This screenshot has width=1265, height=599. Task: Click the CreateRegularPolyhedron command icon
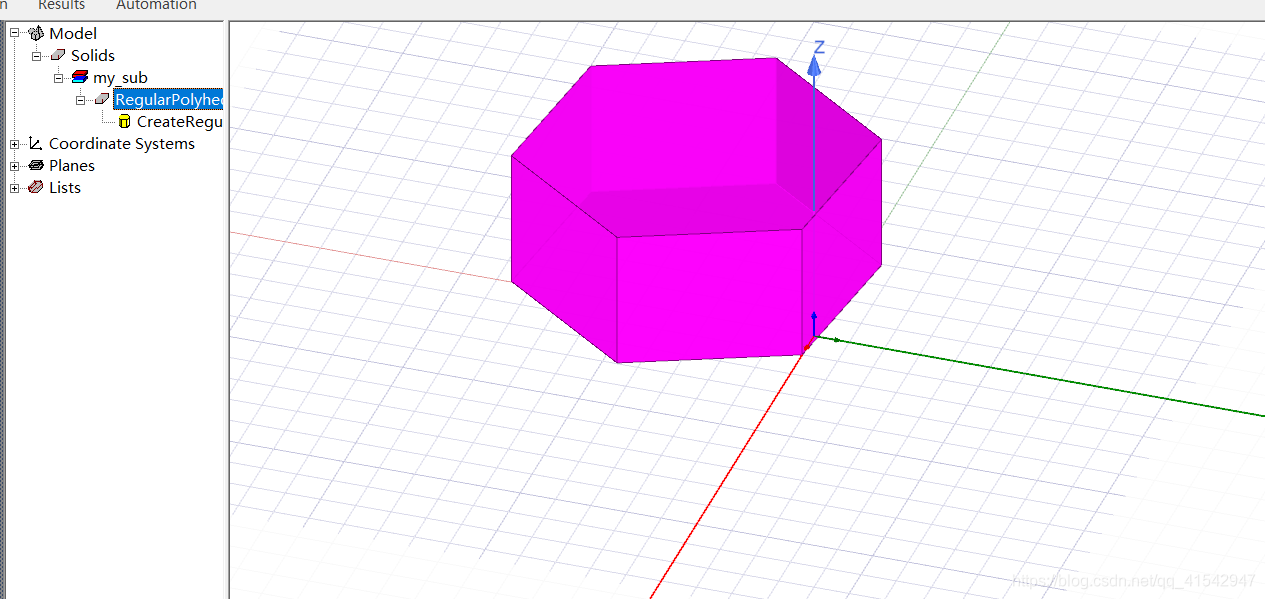(124, 121)
